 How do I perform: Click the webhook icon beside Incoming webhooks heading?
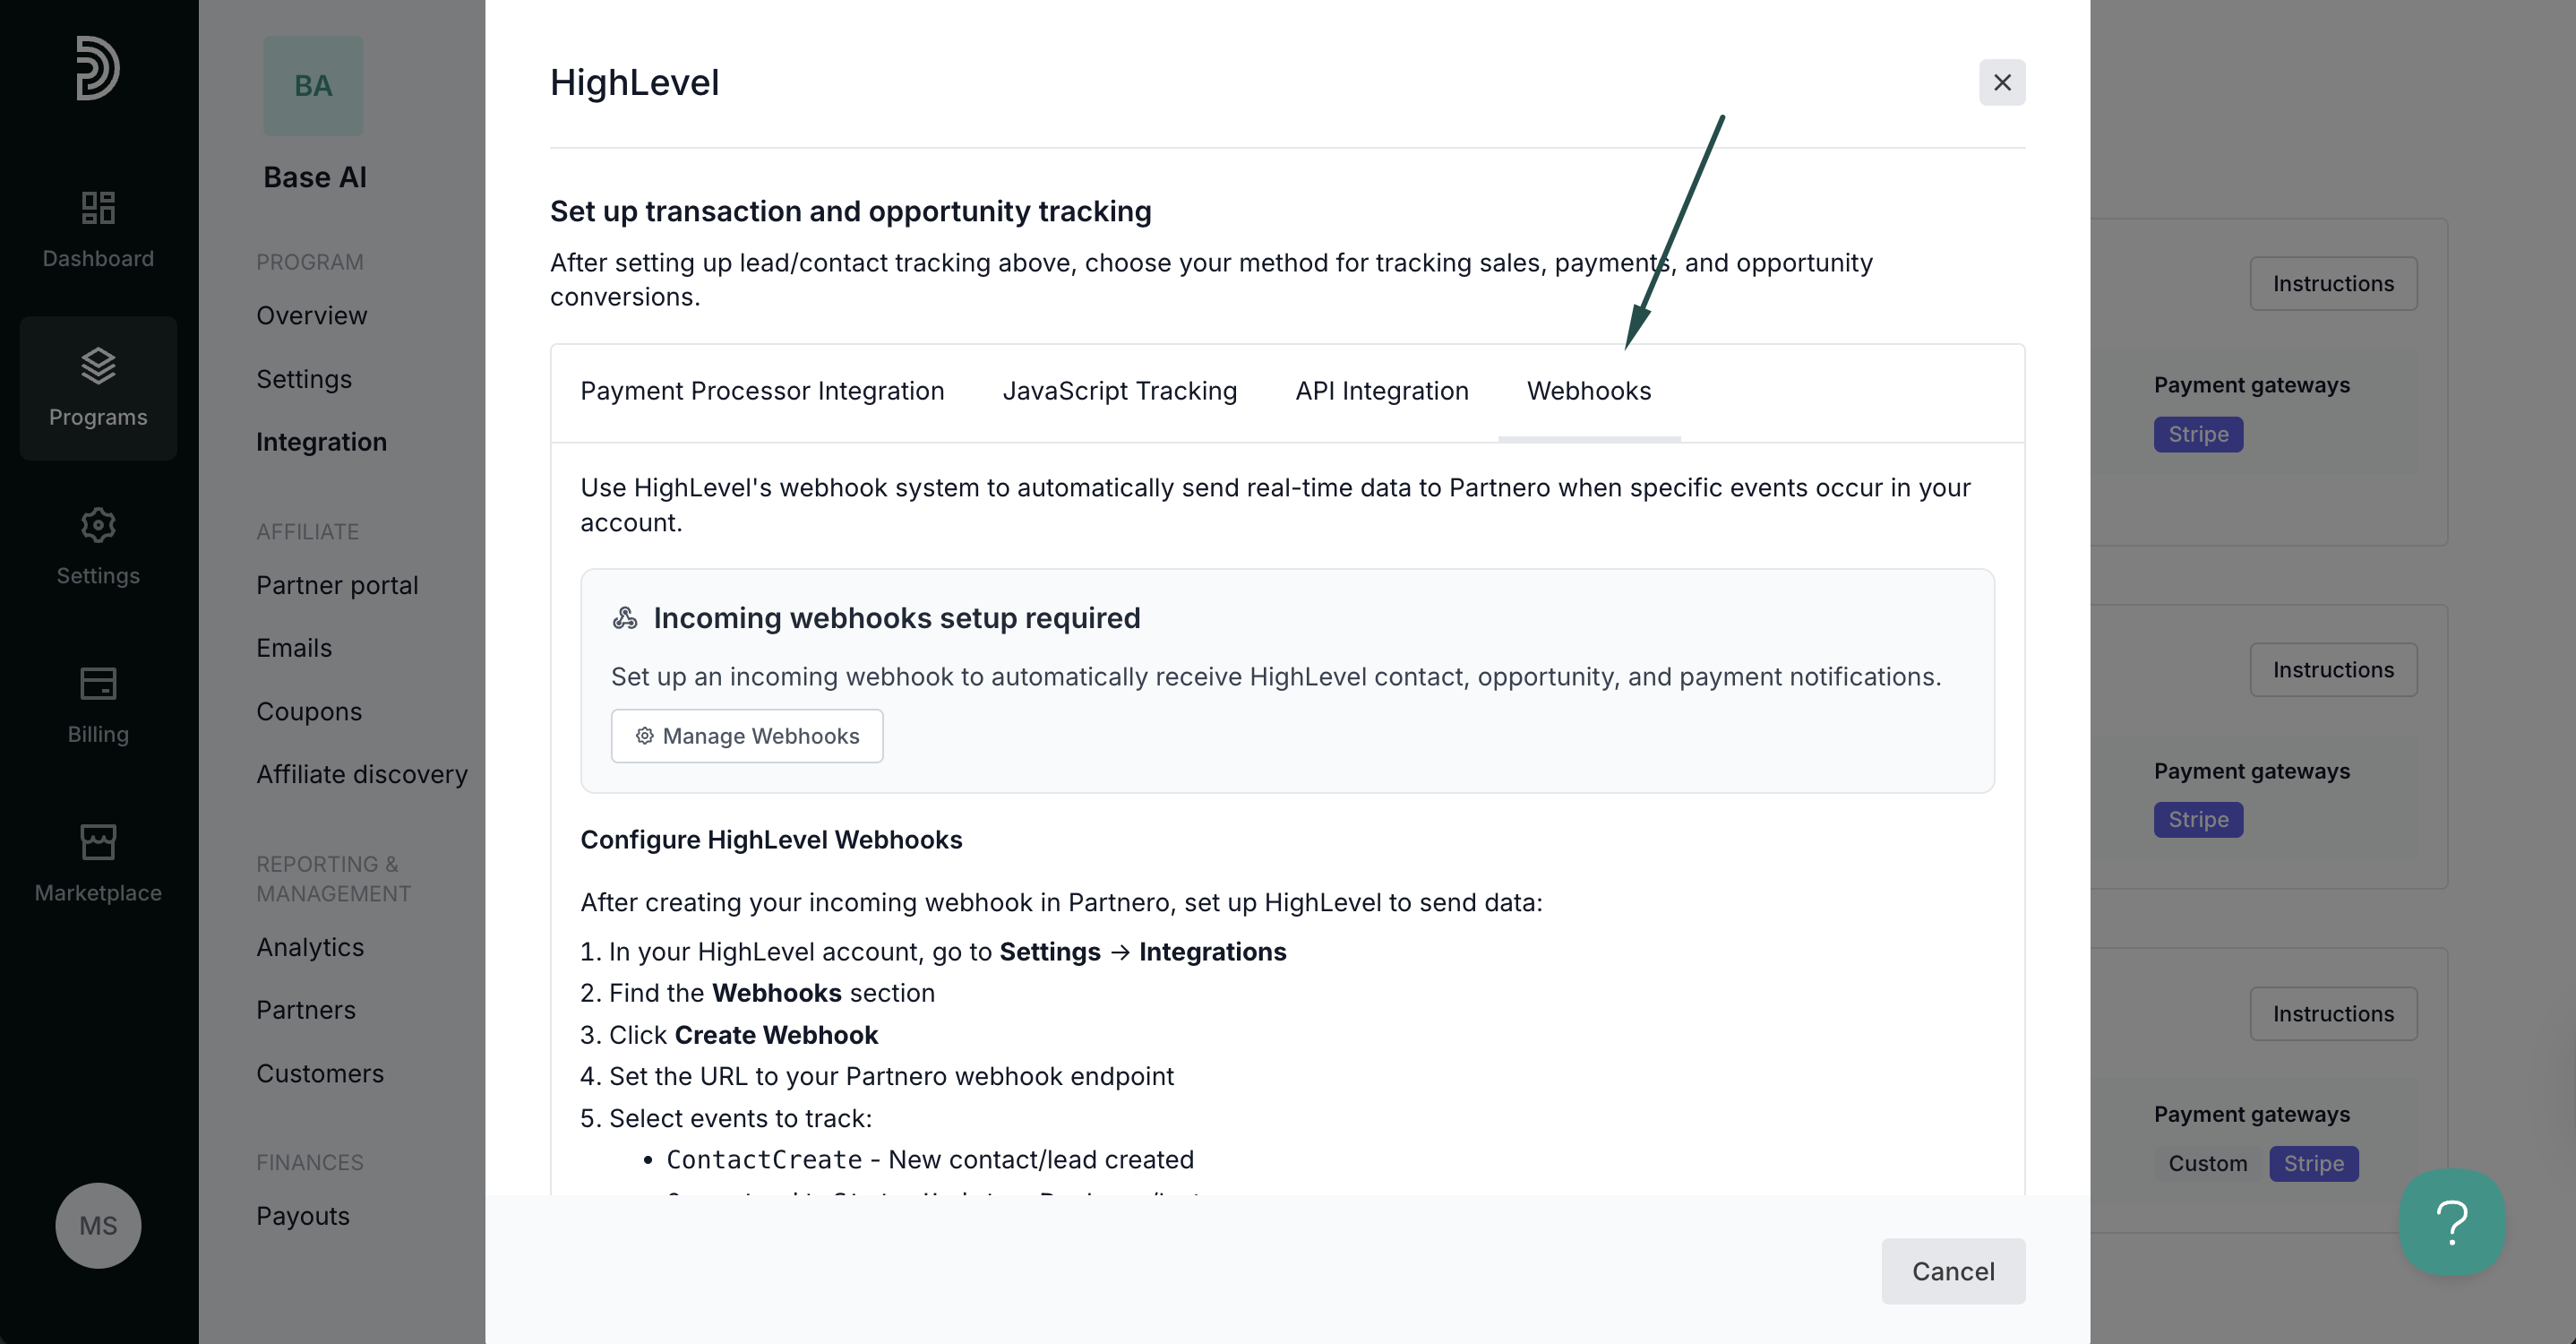(625, 618)
